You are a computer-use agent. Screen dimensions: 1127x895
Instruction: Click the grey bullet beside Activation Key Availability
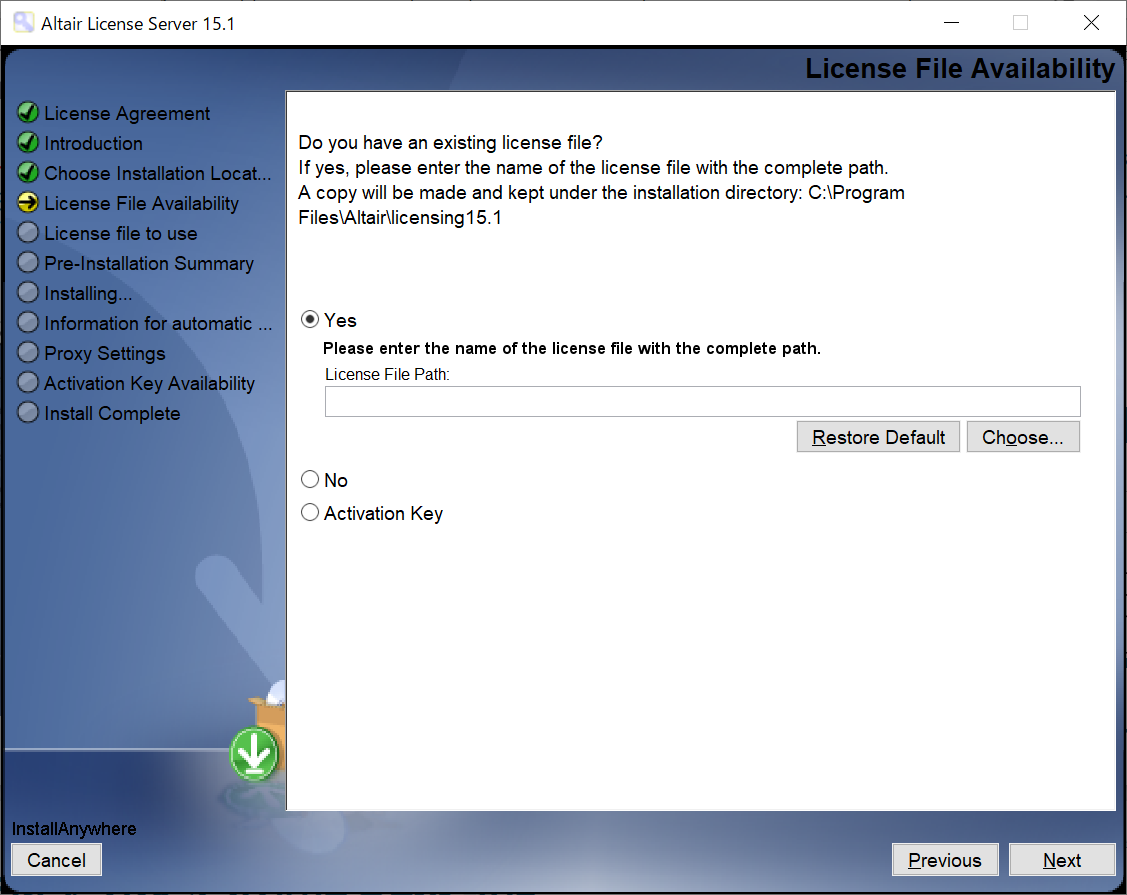click(x=28, y=382)
